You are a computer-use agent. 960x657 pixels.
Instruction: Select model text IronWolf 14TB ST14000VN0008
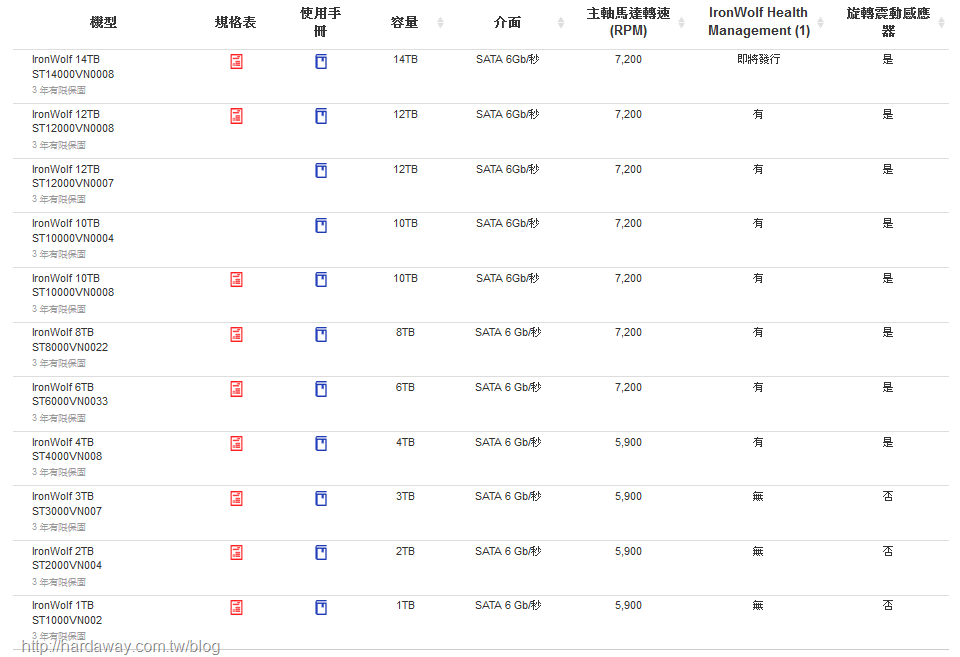coord(73,67)
